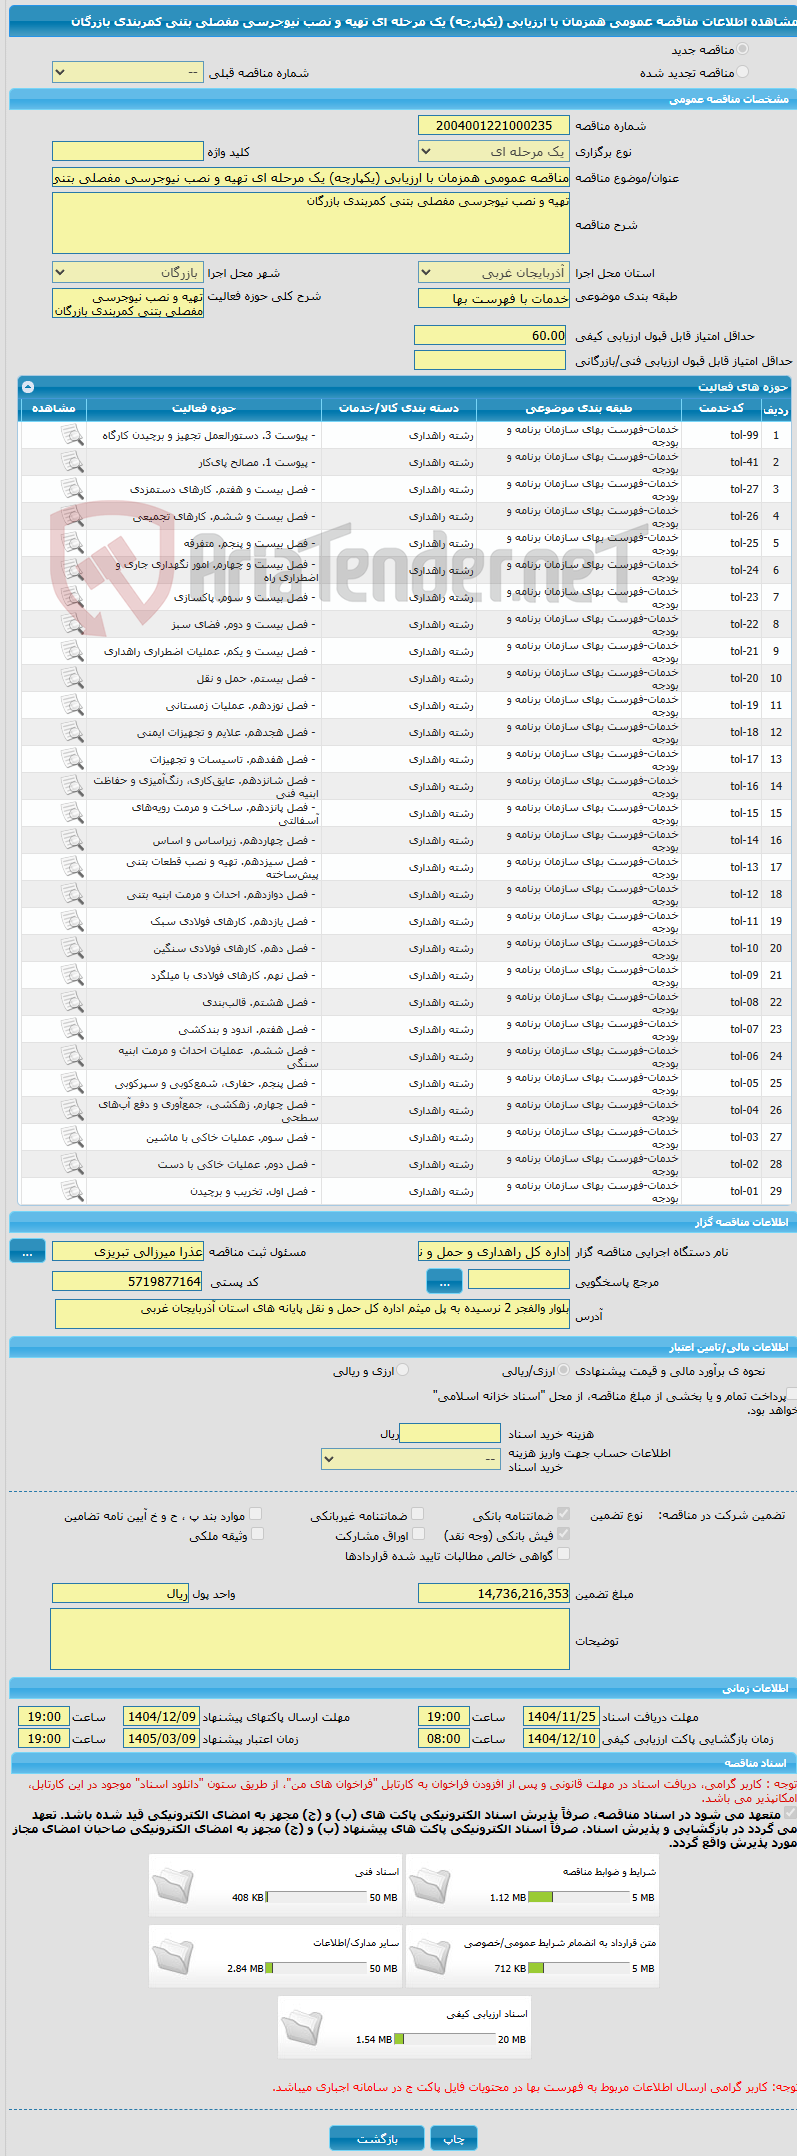This screenshot has height=2156, width=797.
Task: Click ellipsis button beside مسئول ثبت مناقصه
Action: 28,1251
